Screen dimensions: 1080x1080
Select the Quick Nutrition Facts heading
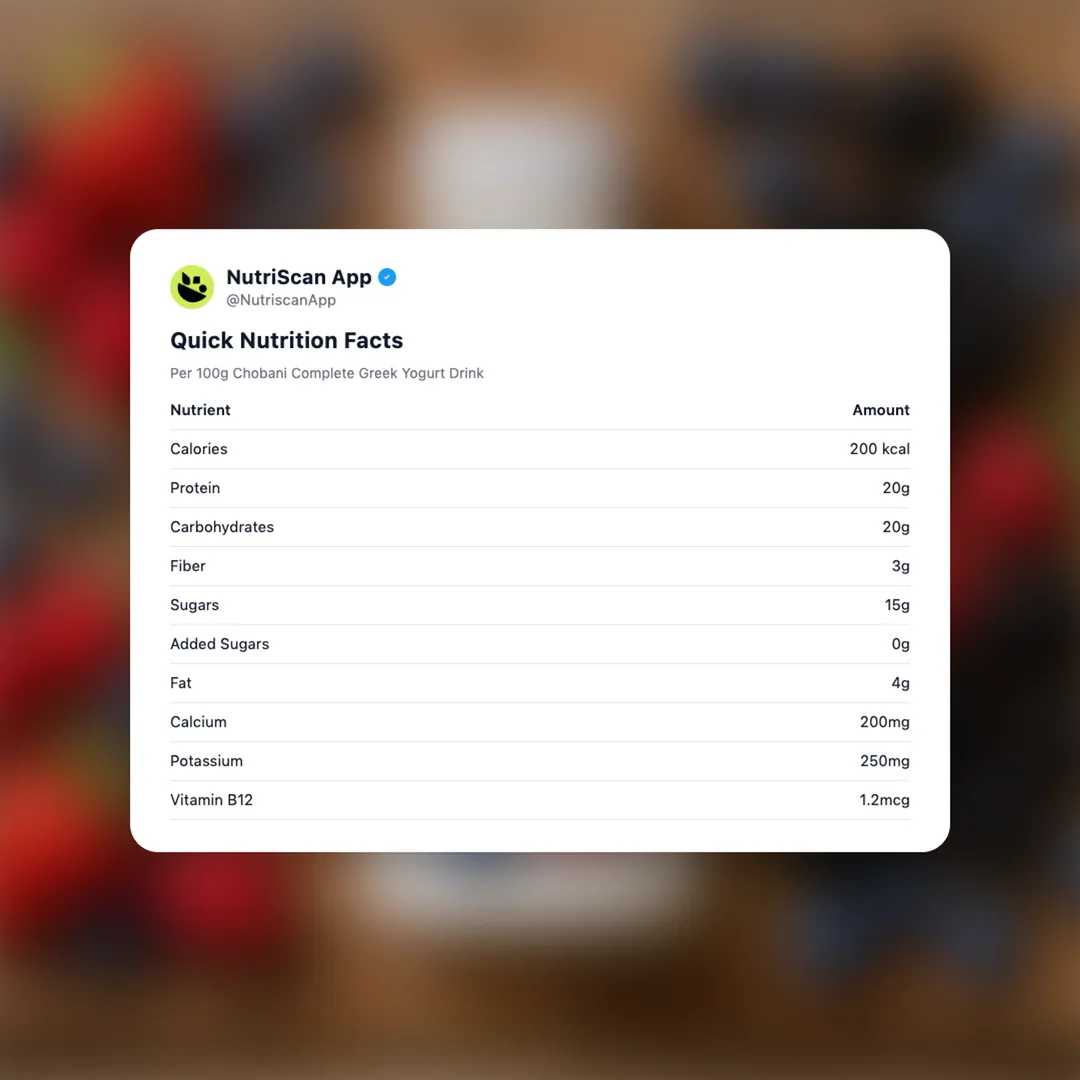(286, 340)
